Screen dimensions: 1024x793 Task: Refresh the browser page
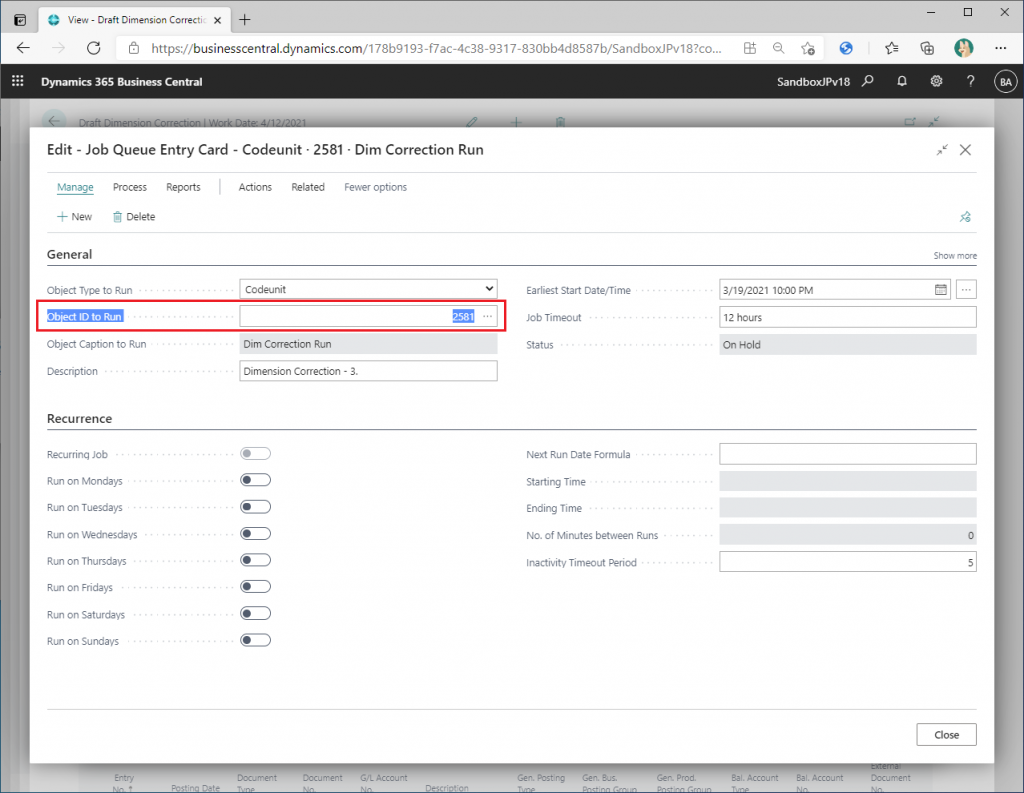[x=93, y=48]
